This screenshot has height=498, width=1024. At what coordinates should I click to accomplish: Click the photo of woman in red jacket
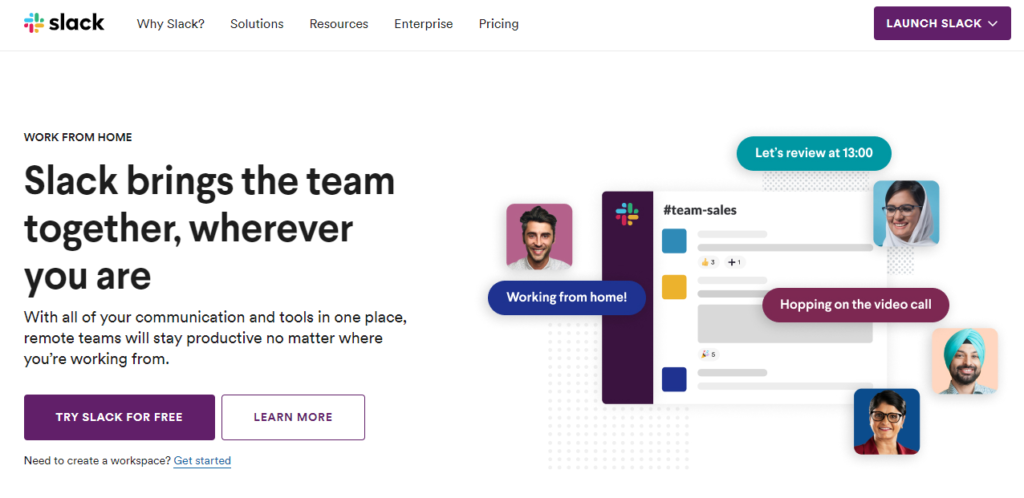pyautogui.click(x=887, y=422)
